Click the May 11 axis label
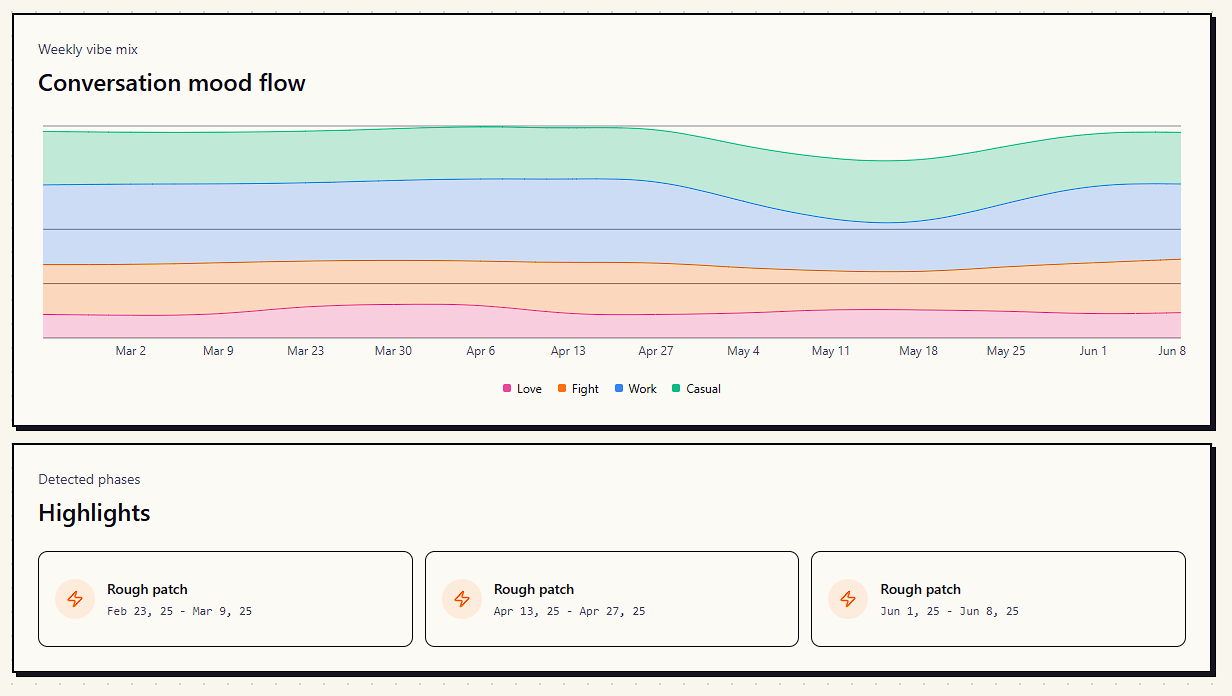This screenshot has height=696, width=1232. (830, 351)
